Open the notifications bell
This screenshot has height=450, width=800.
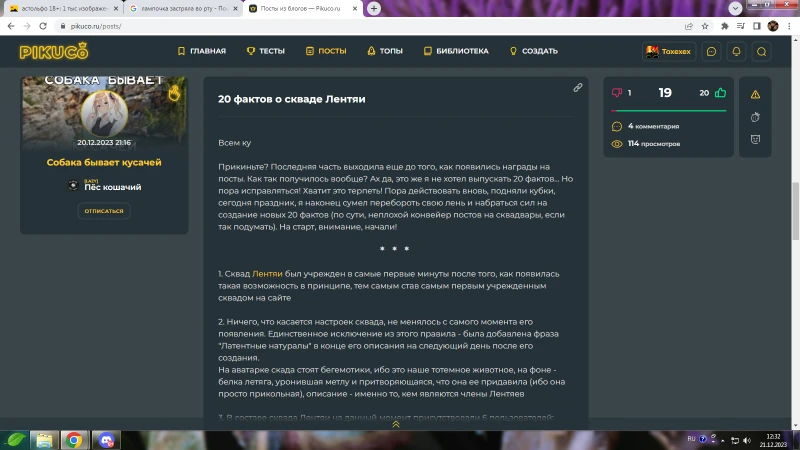click(736, 52)
